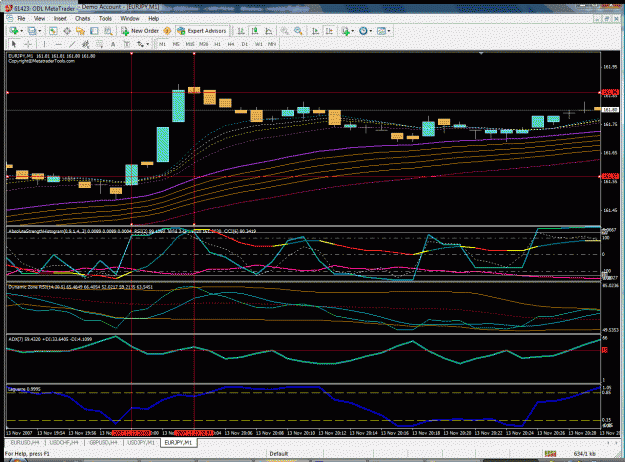
Task: Open the Tools menu
Action: [x=105, y=18]
